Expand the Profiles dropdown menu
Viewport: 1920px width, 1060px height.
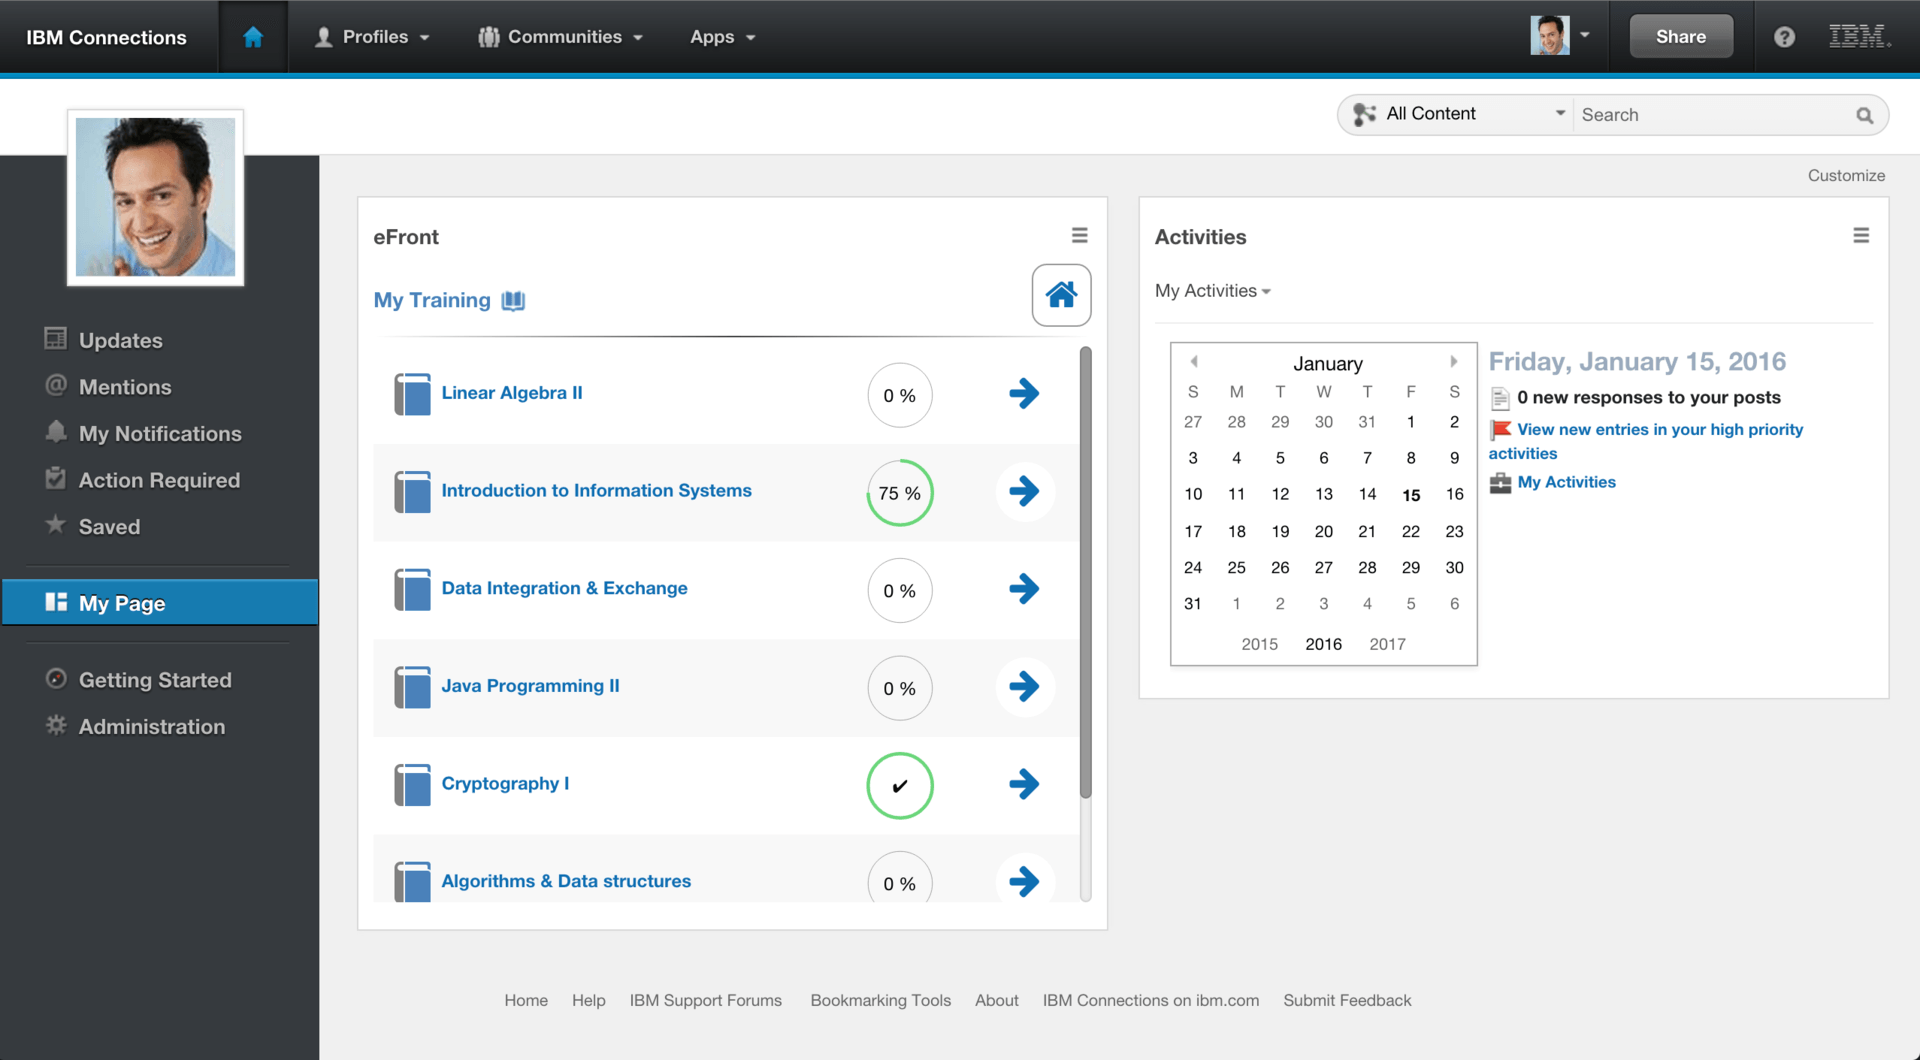pyautogui.click(x=372, y=37)
